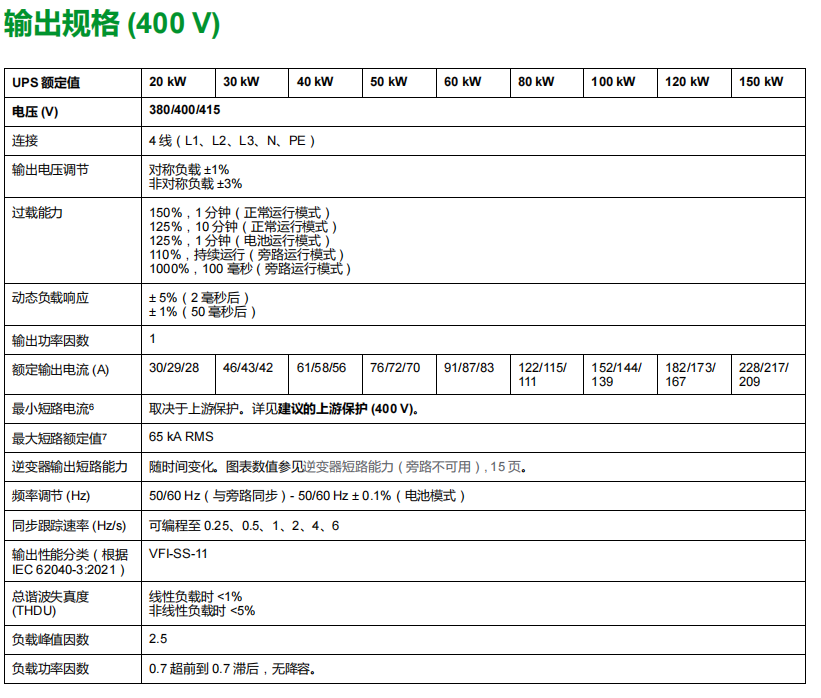Select the 30/29/28 rated current cell
Screen dimensions: 821x698
[174, 368]
